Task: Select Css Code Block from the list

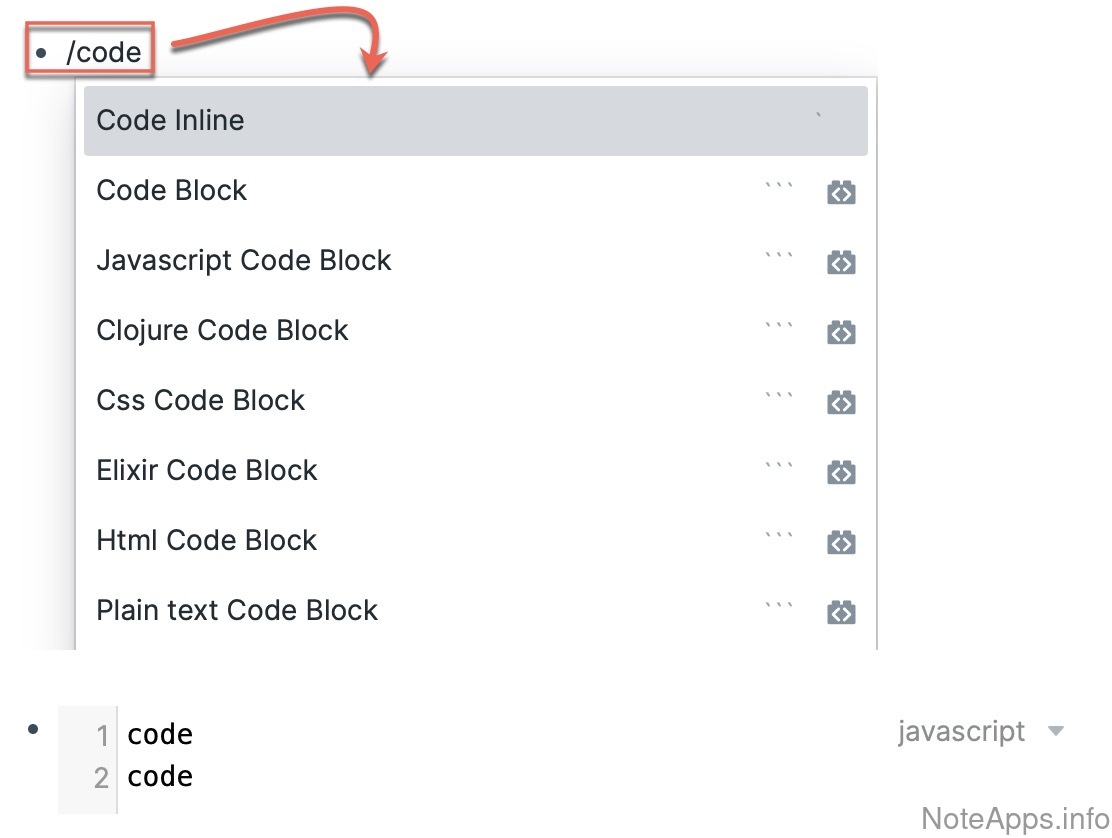Action: tap(200, 401)
